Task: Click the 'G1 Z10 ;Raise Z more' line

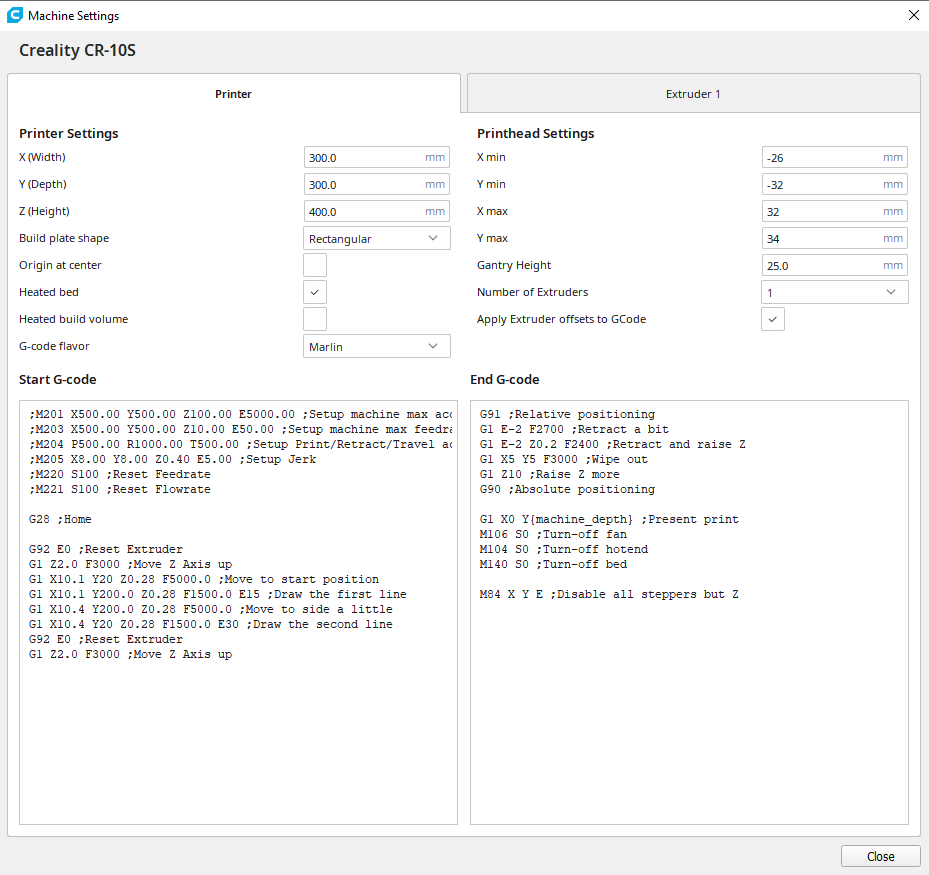Action: [x=550, y=474]
